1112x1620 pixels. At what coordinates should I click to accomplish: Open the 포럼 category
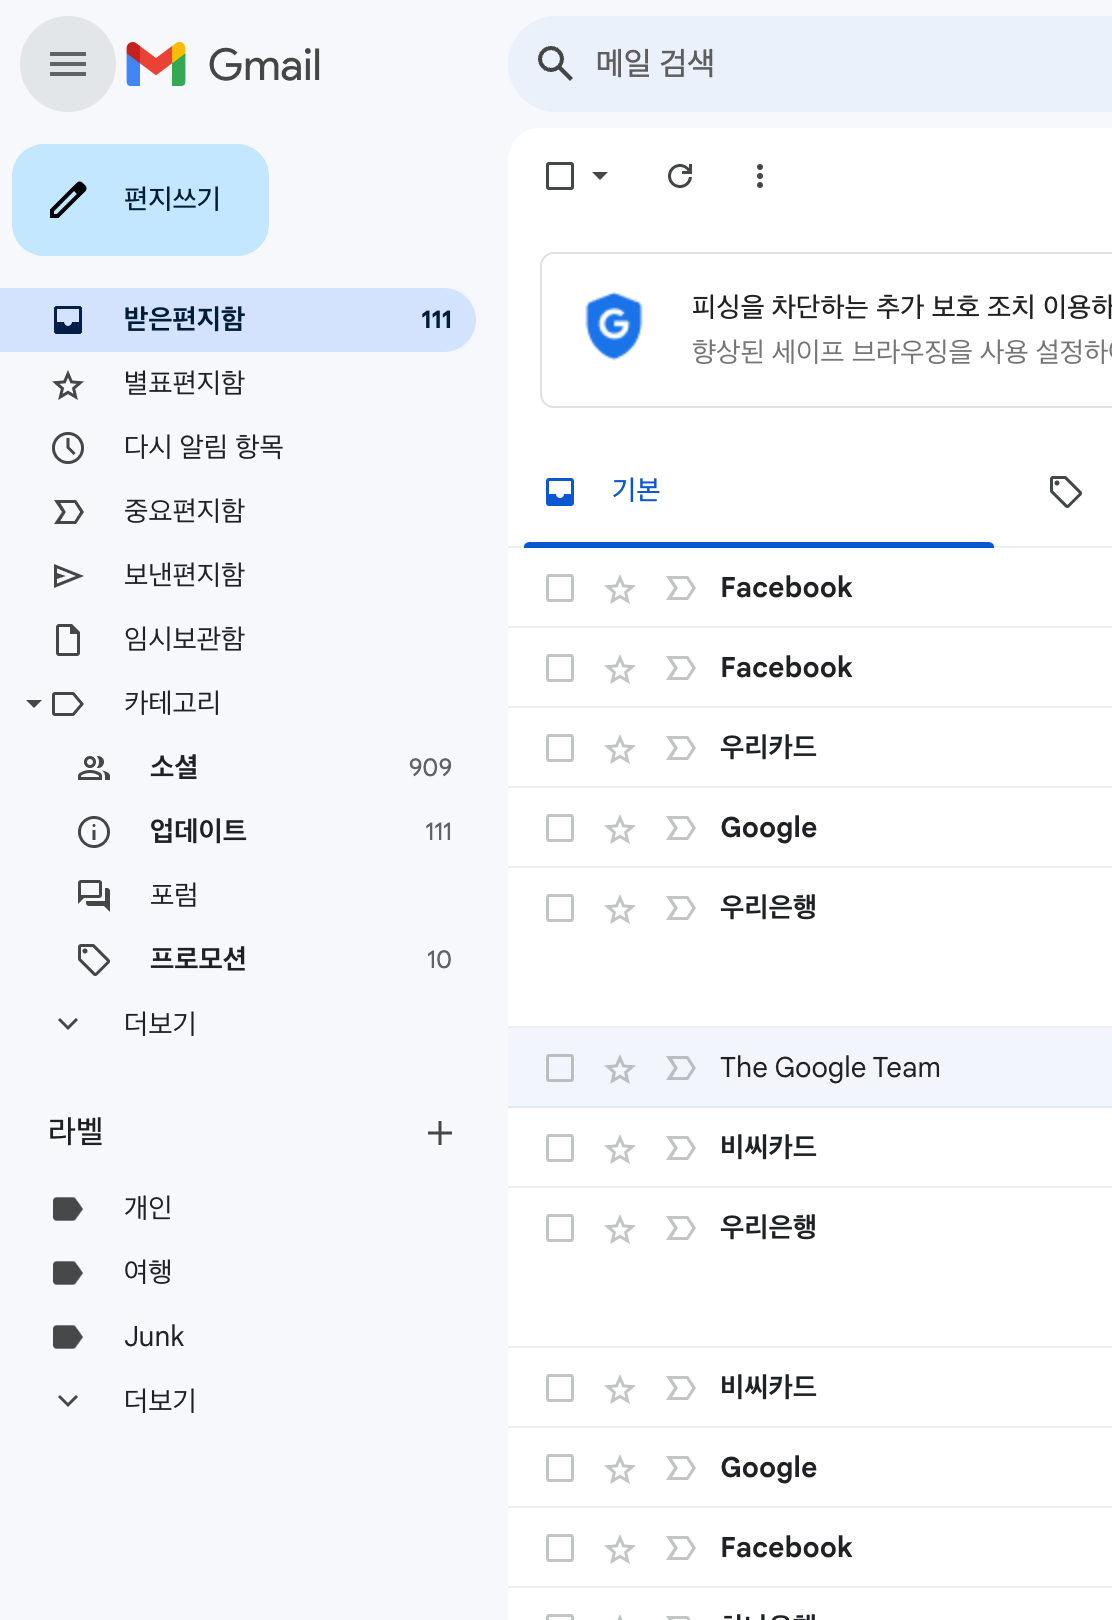[x=238, y=895]
